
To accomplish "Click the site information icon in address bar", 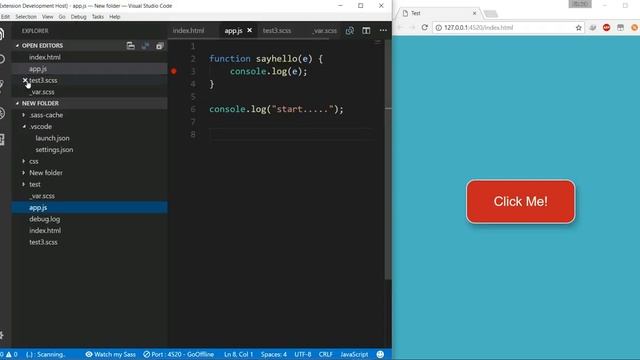I will (438, 28).
